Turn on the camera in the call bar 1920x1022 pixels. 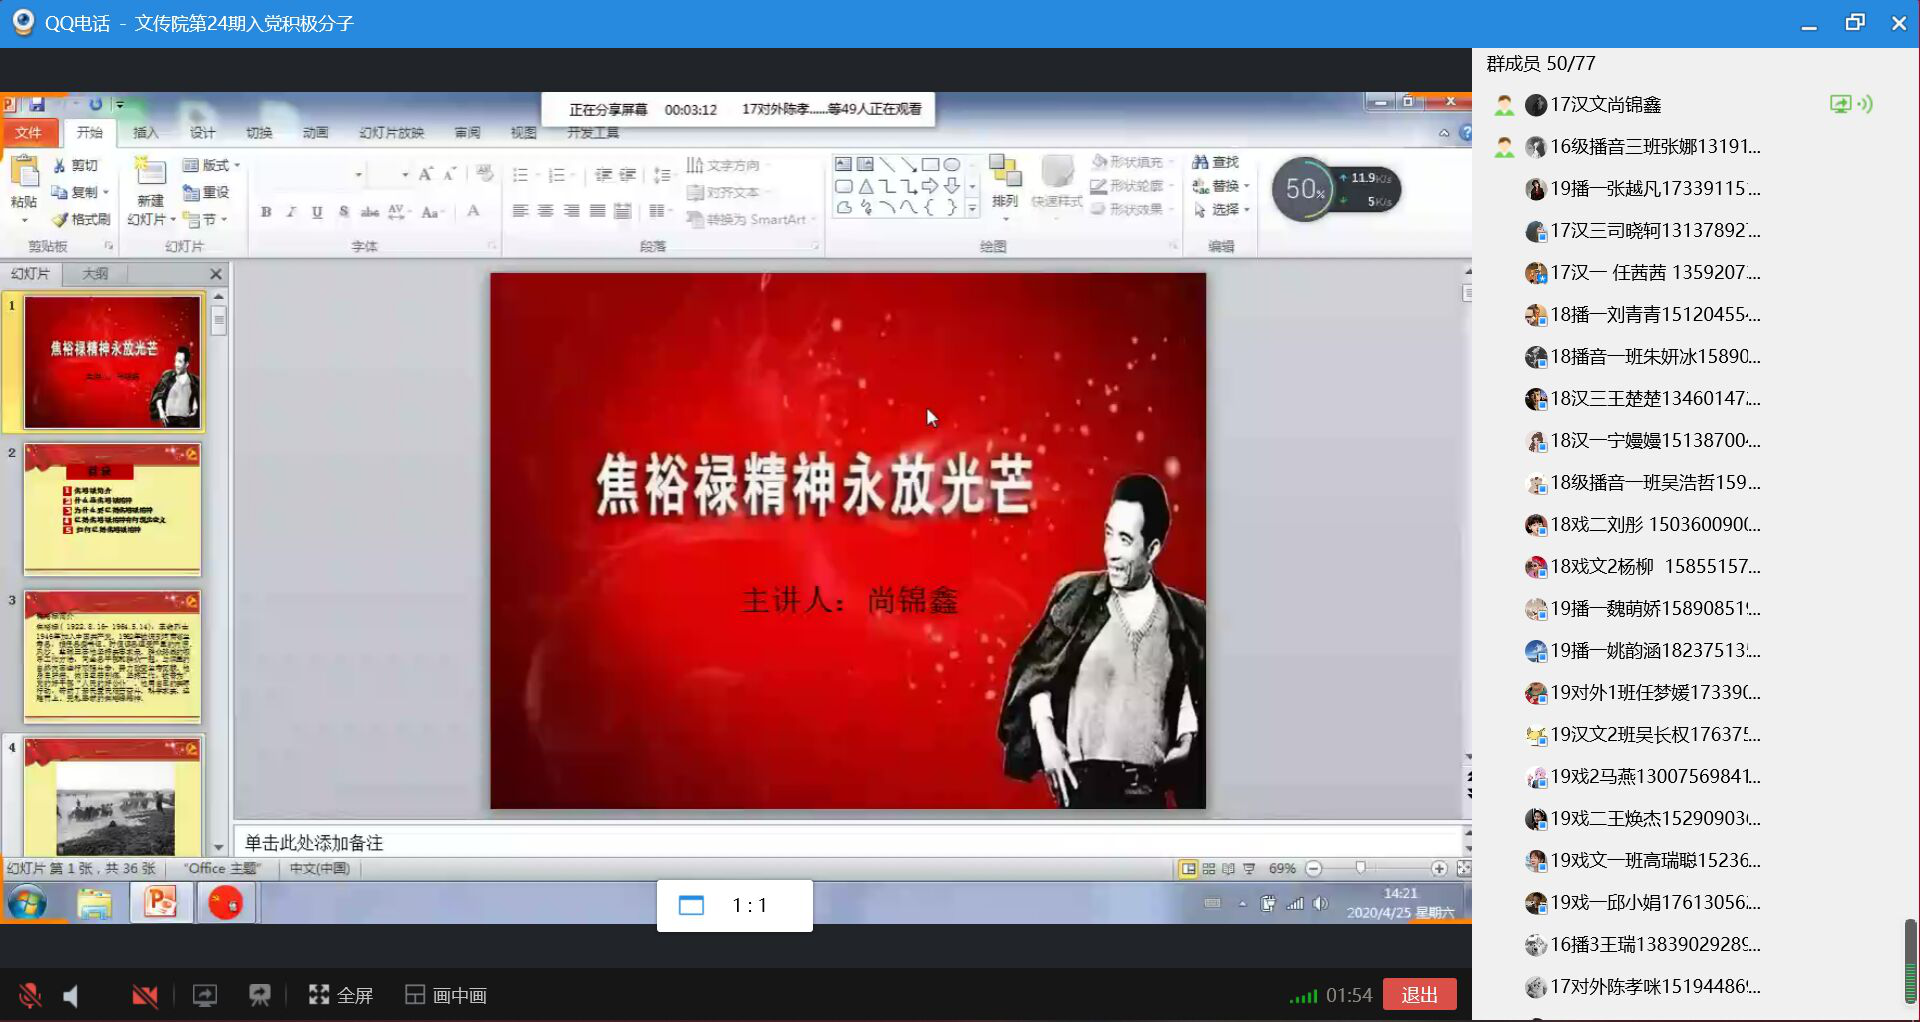(x=145, y=995)
